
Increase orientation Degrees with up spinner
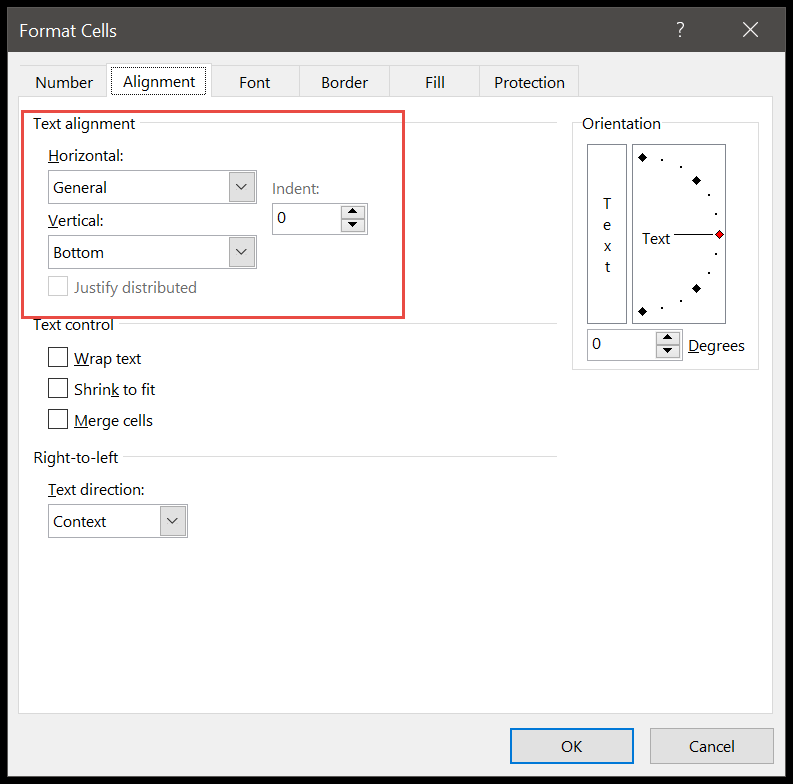[x=668, y=338]
